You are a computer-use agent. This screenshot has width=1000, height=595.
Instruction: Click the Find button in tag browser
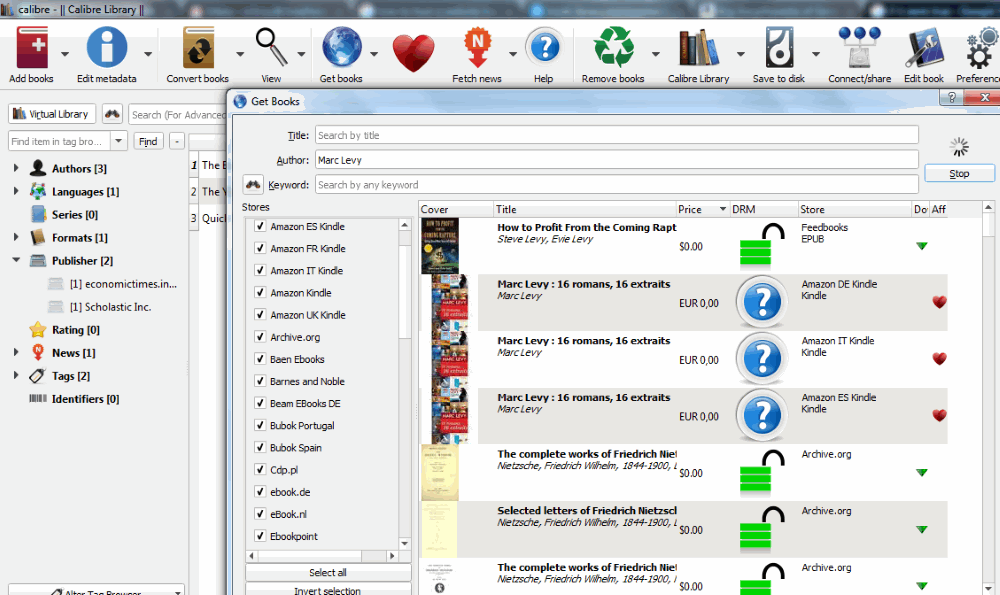[x=148, y=141]
